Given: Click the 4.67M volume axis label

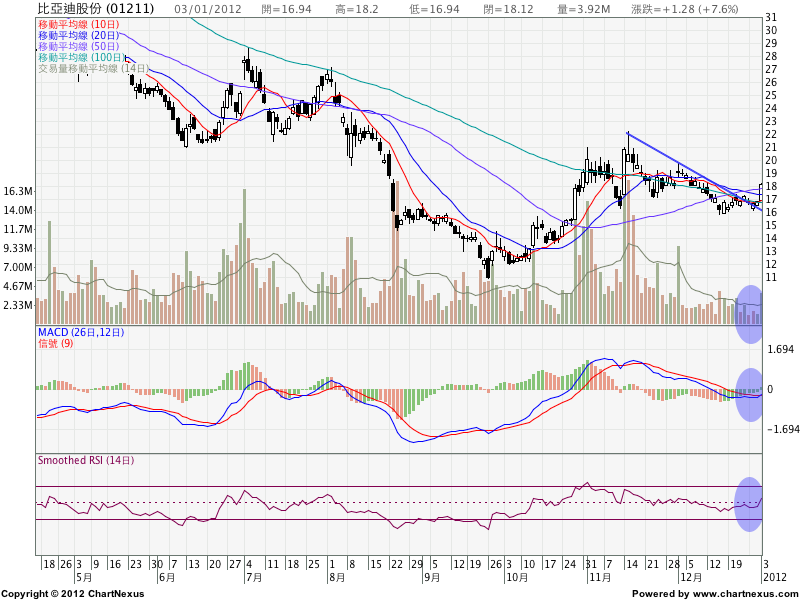Looking at the screenshot, I should point(18,286).
